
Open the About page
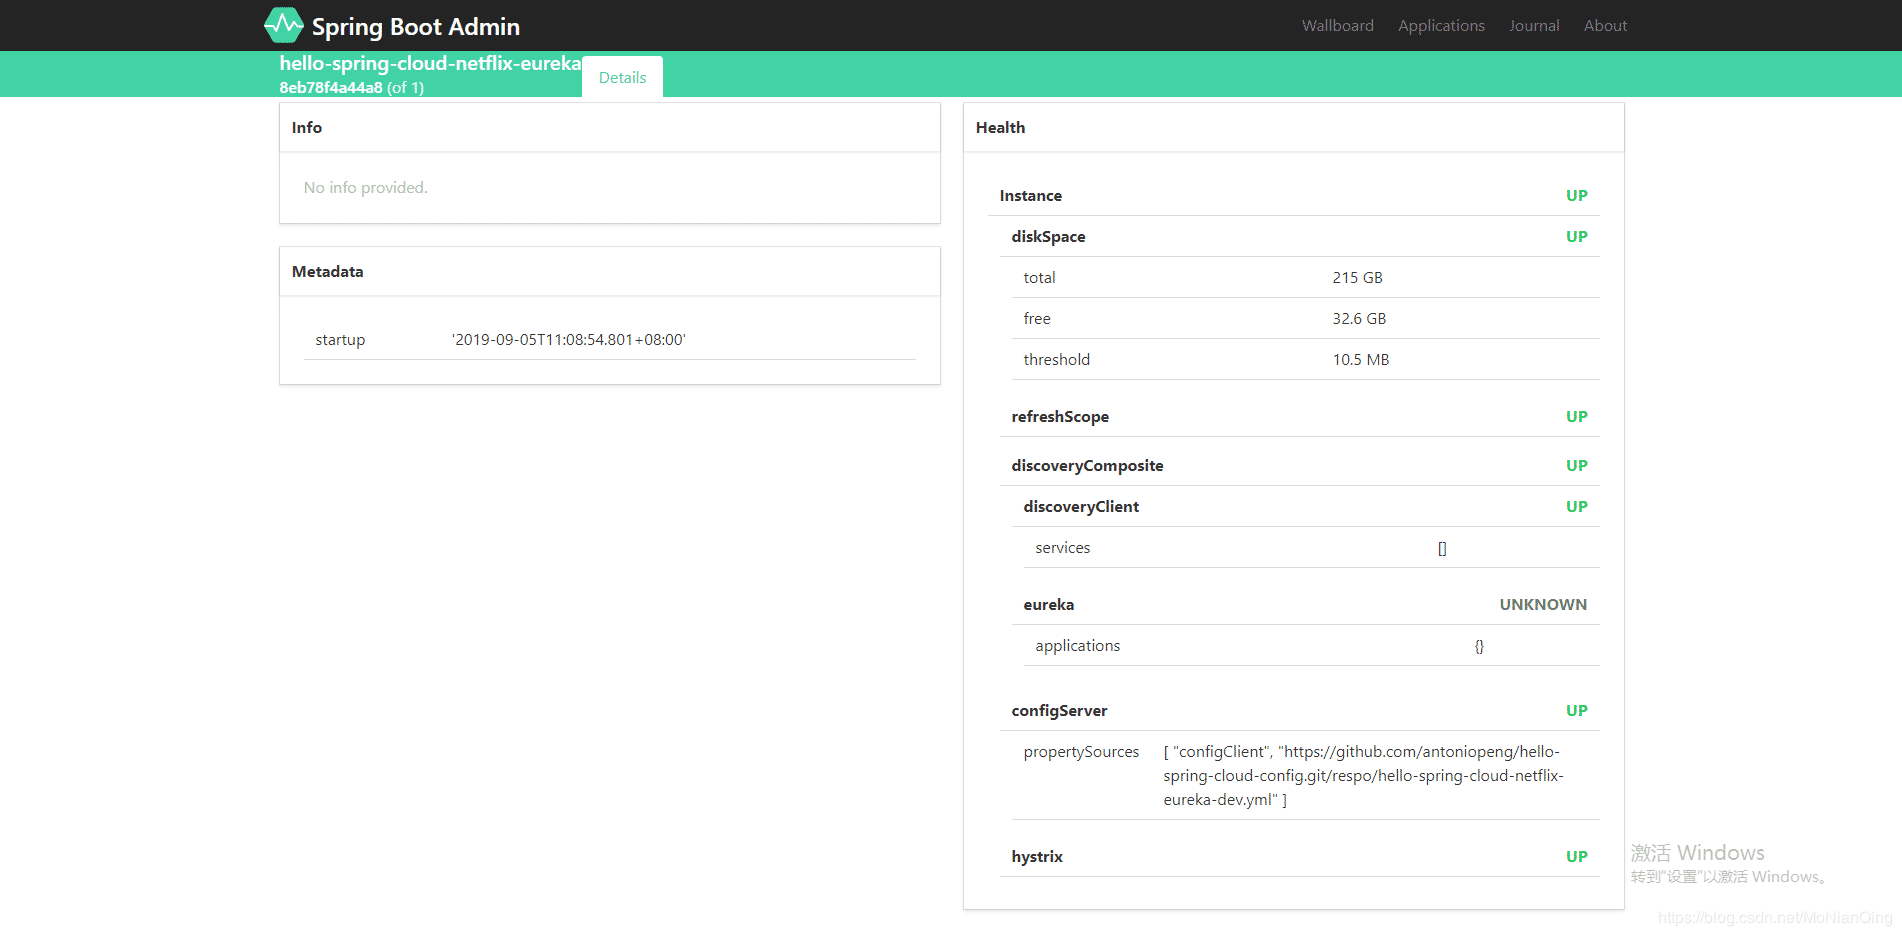pyautogui.click(x=1604, y=25)
